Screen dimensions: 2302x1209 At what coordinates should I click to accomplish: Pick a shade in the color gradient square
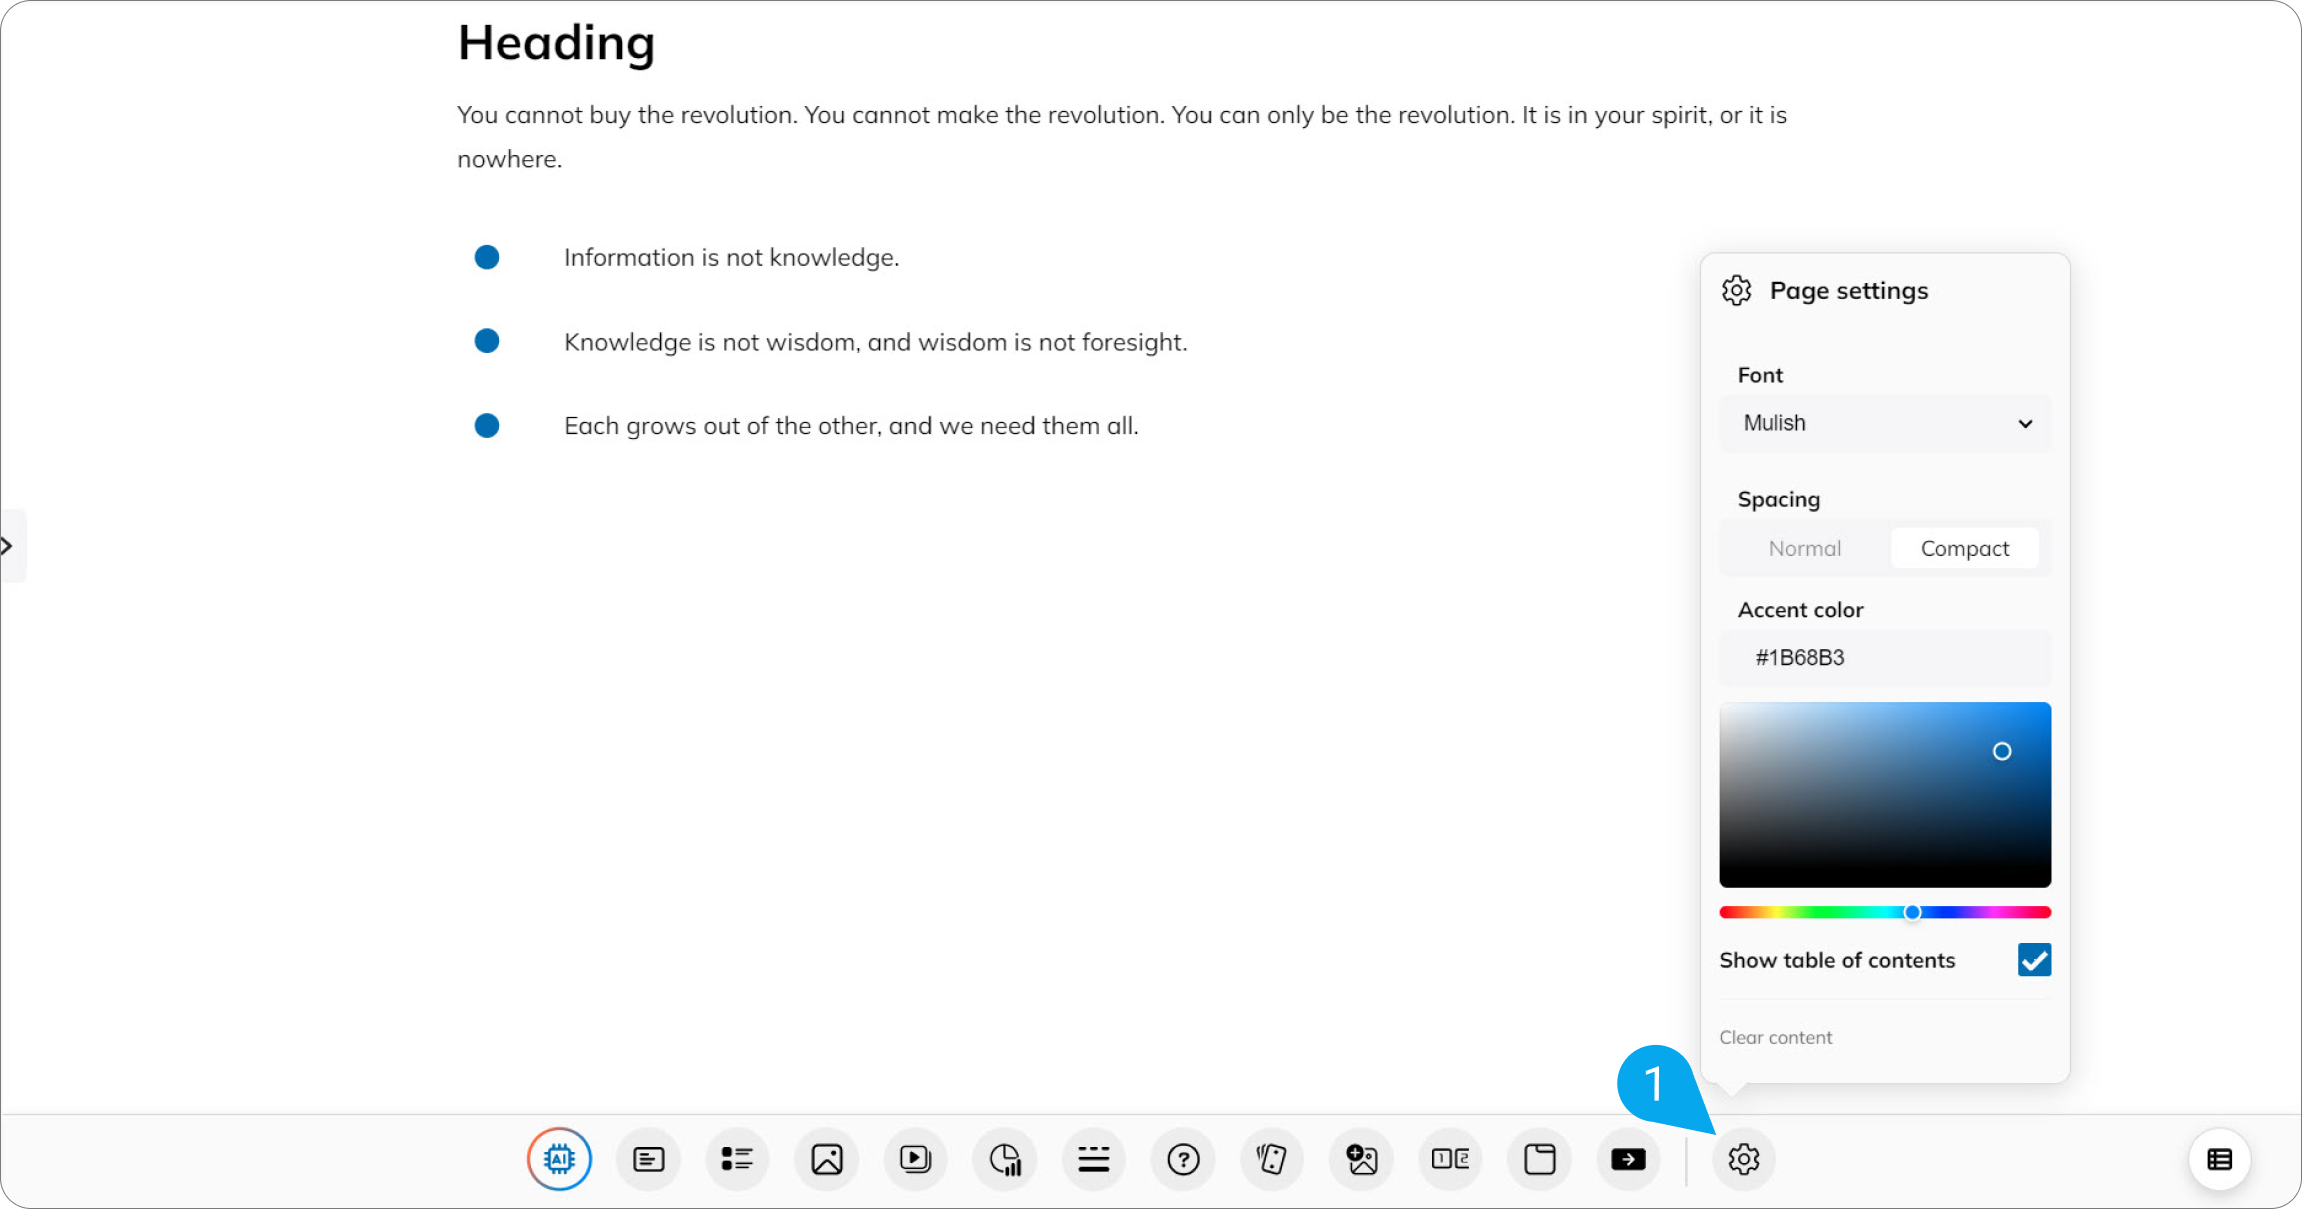tap(1885, 794)
